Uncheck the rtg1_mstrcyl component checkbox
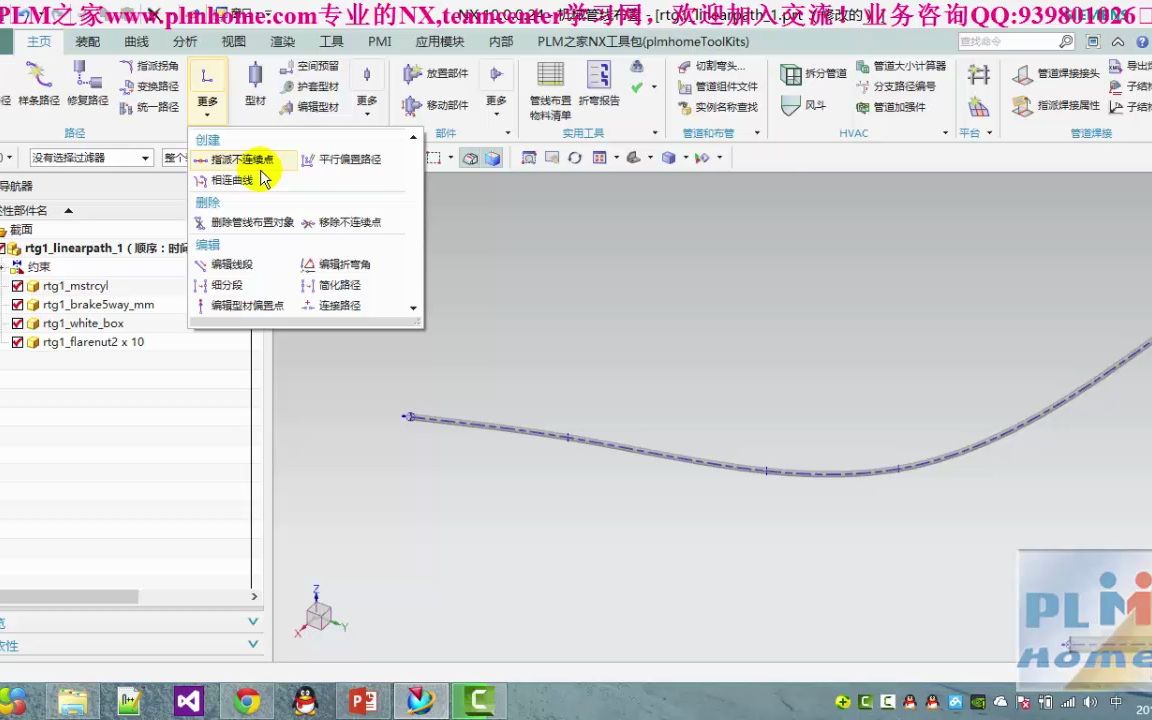This screenshot has height=720, width=1152. (x=18, y=286)
